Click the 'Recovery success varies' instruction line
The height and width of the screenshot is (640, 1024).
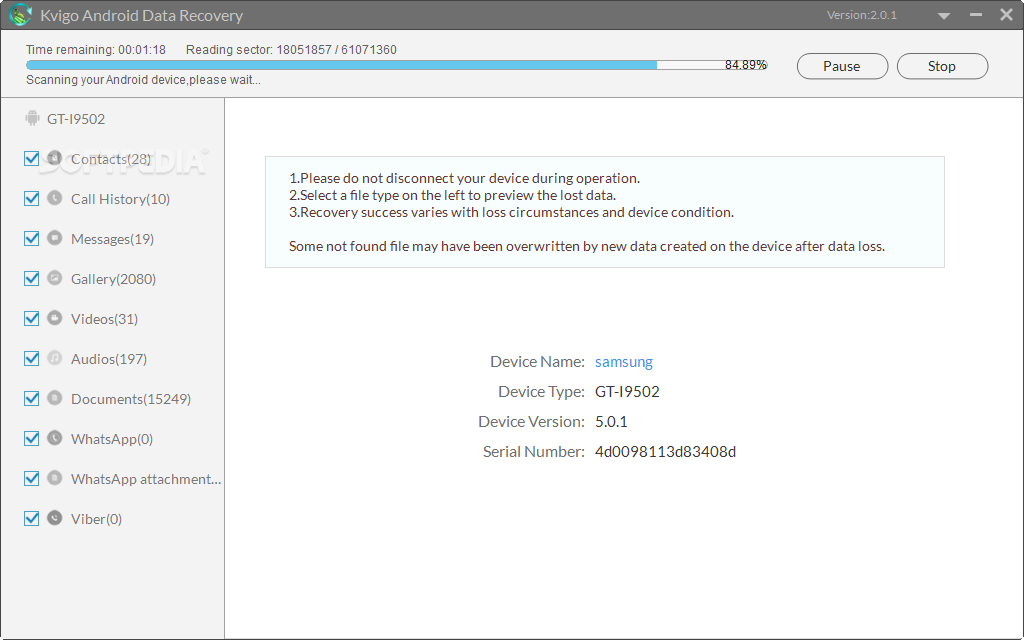click(511, 212)
